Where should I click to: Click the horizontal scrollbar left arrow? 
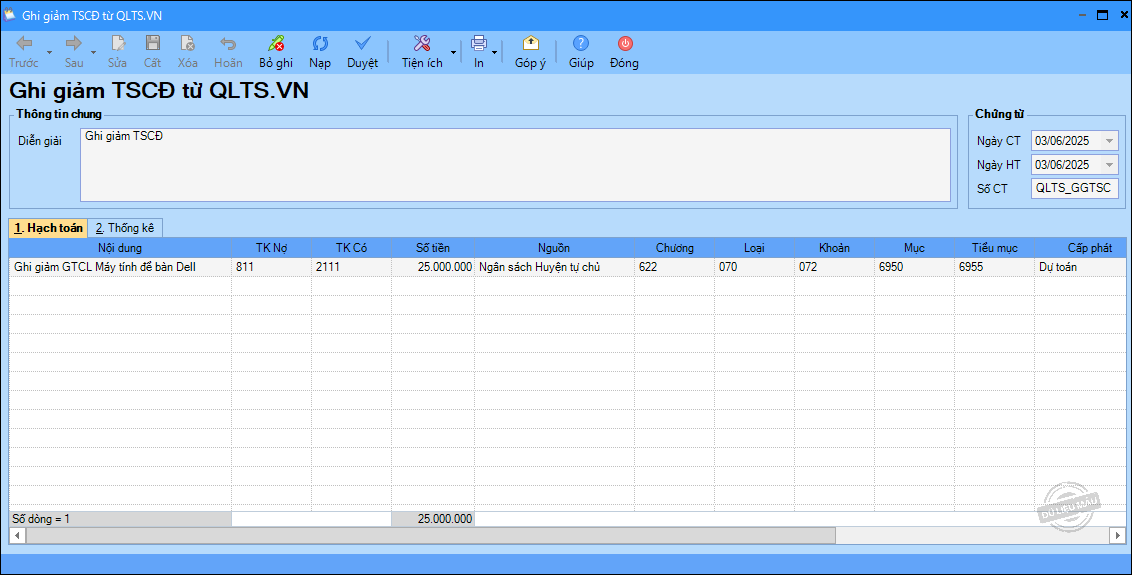coord(17,535)
